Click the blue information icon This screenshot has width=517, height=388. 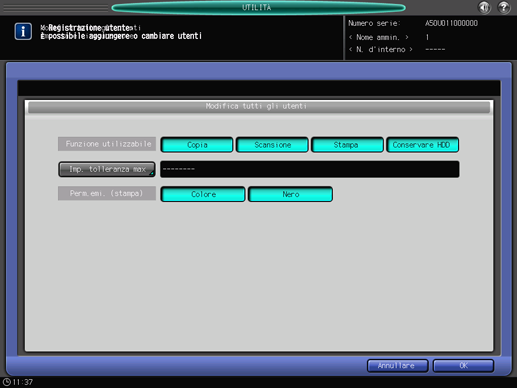pos(23,31)
